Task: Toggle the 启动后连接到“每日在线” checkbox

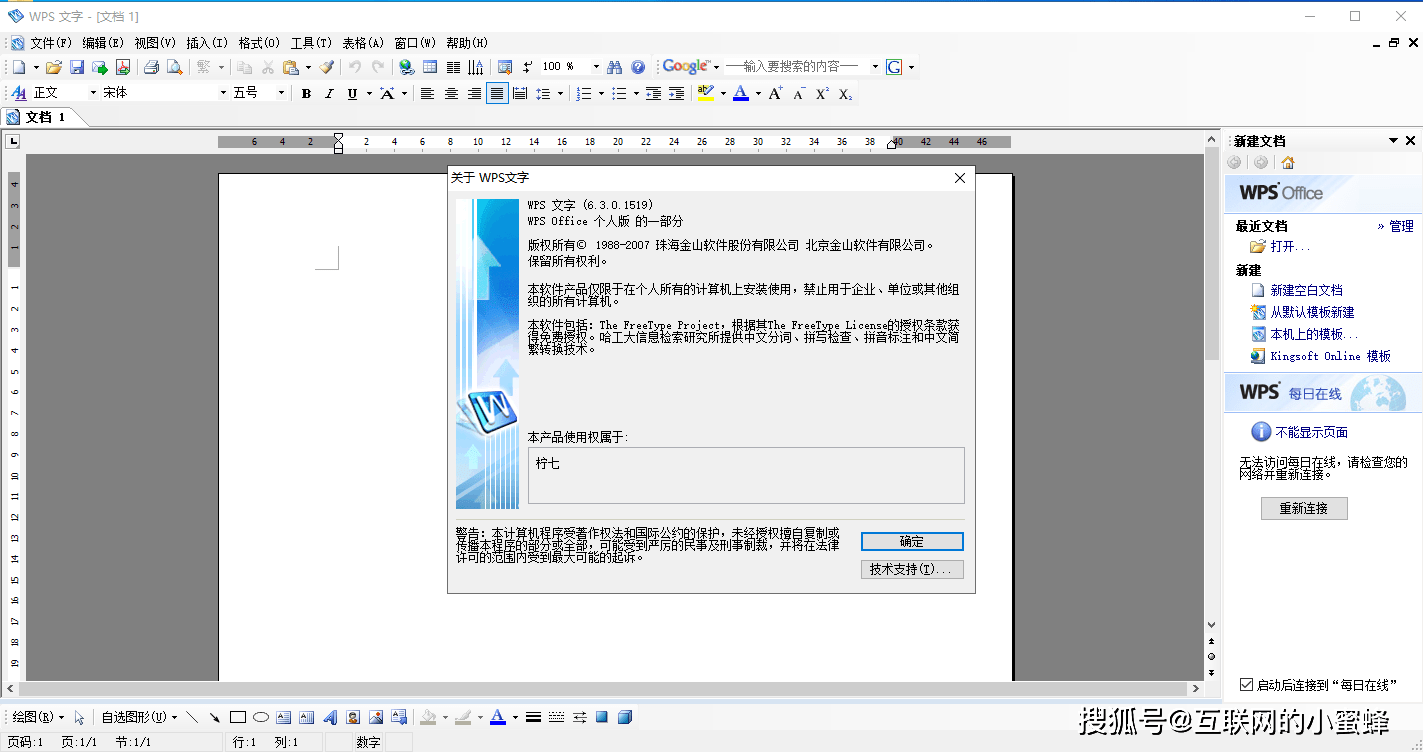Action: (x=1246, y=685)
